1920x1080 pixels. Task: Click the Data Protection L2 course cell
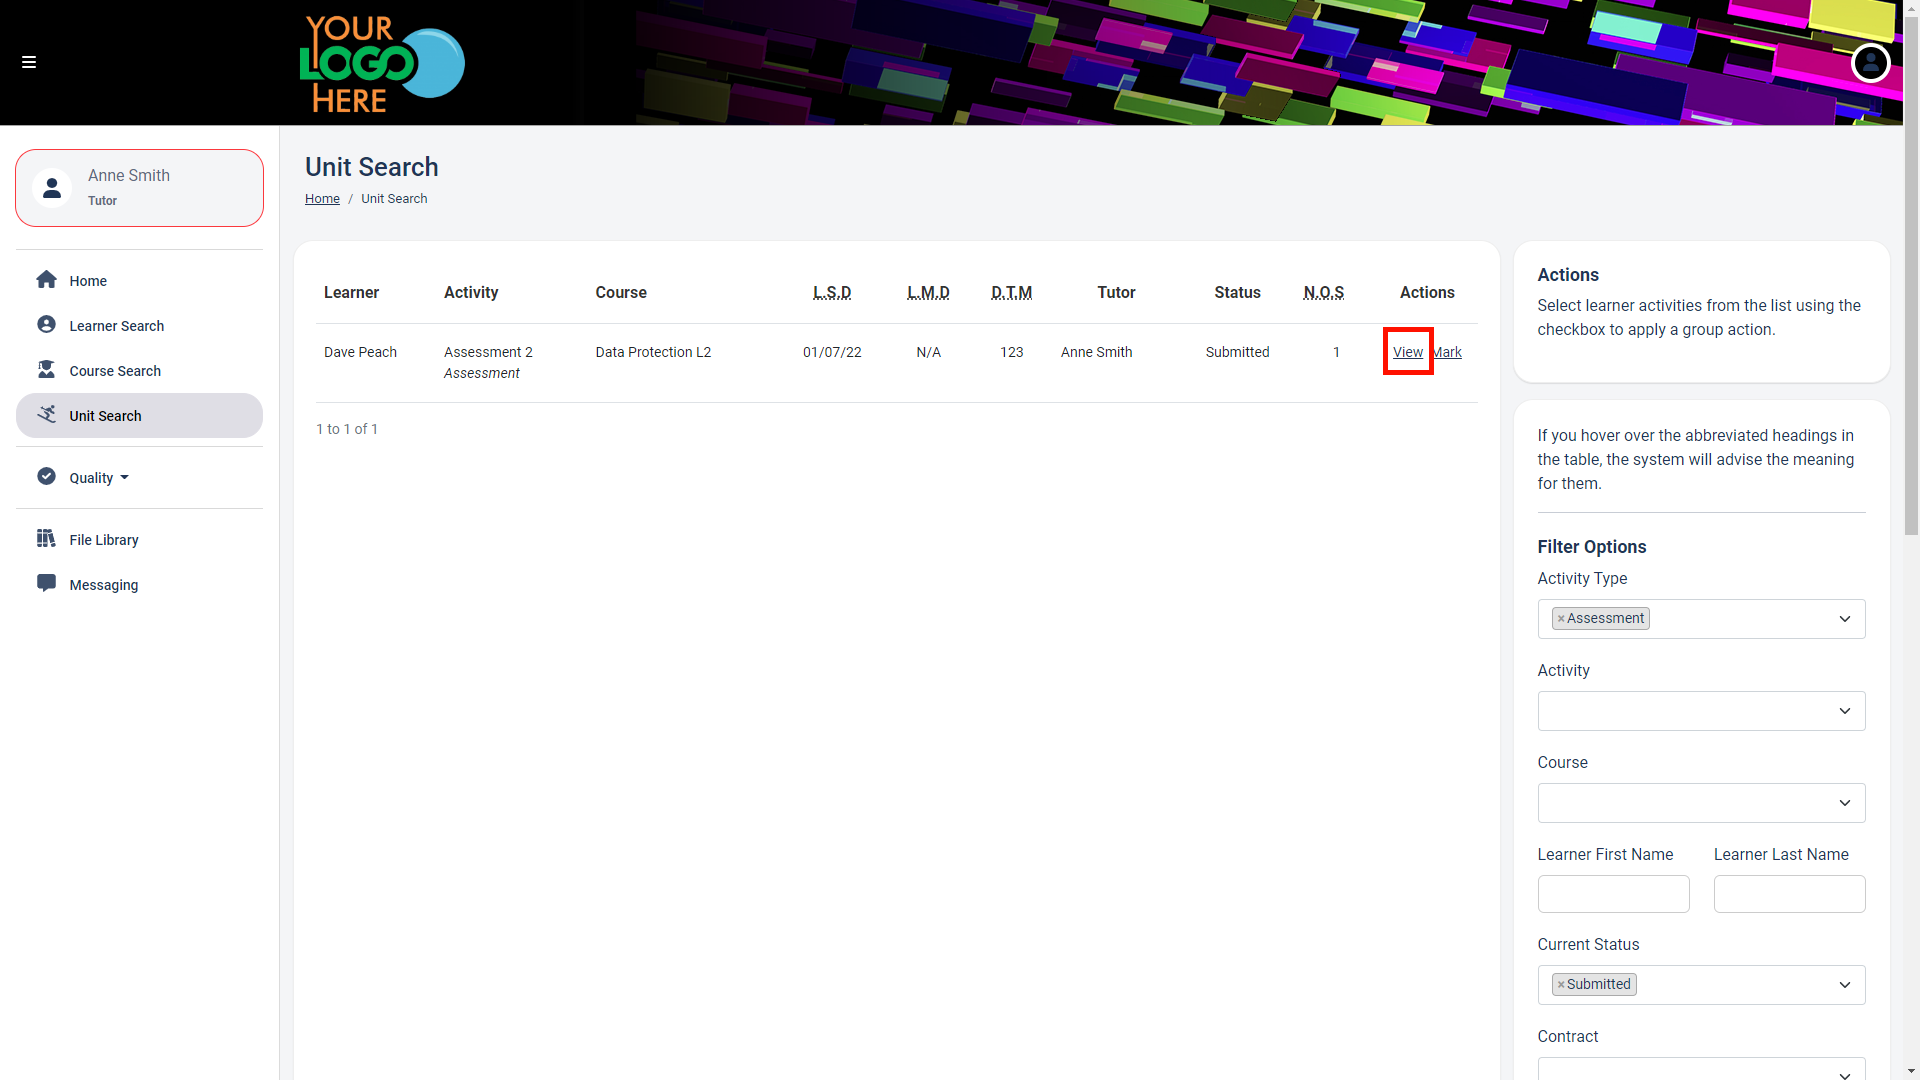(x=653, y=352)
